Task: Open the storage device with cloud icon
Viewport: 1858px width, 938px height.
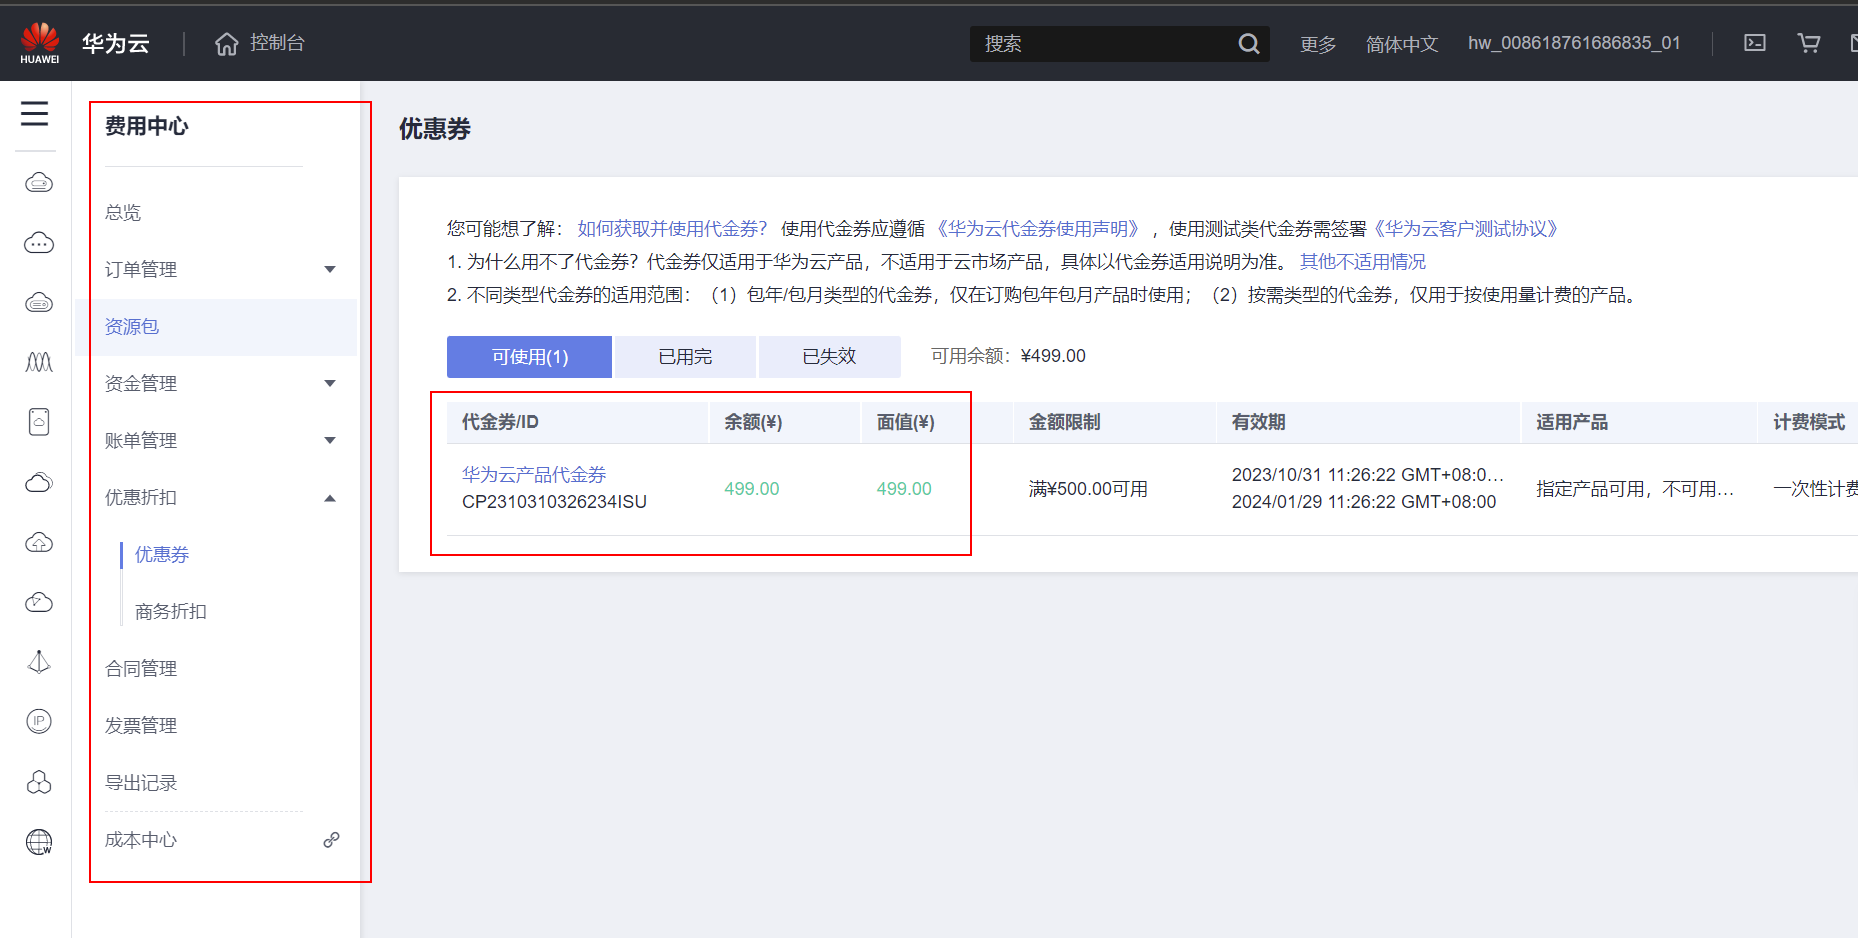Action: click(x=39, y=422)
